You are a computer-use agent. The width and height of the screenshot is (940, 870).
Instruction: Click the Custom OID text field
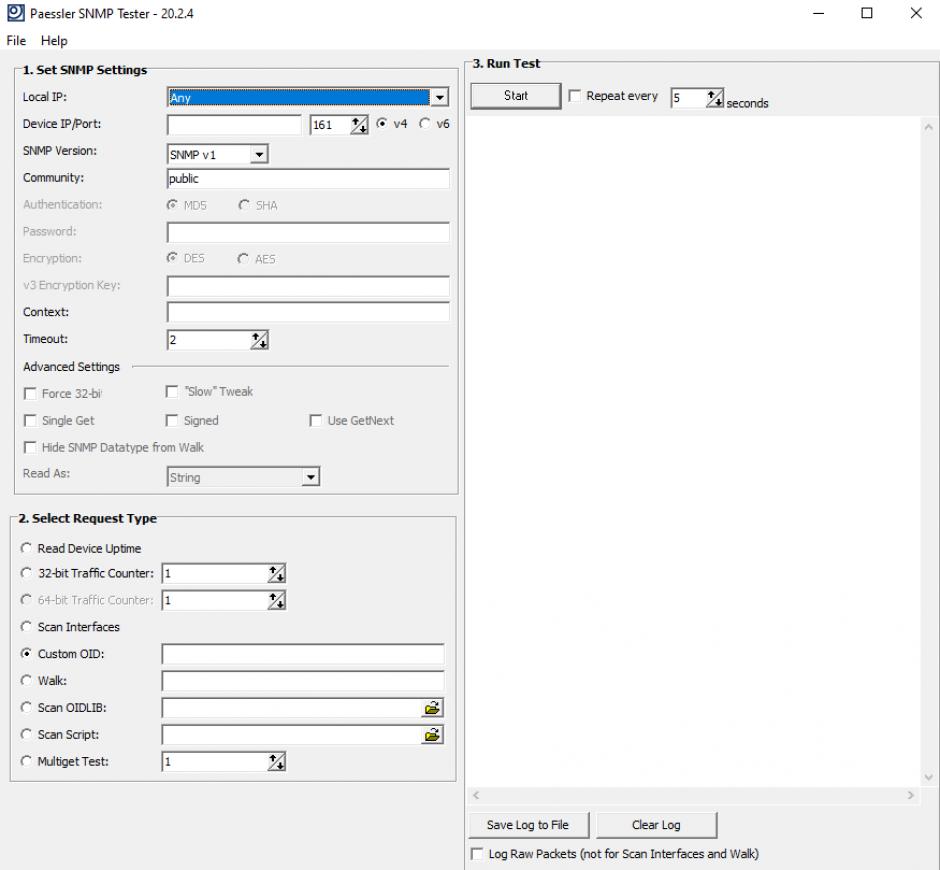(x=303, y=654)
